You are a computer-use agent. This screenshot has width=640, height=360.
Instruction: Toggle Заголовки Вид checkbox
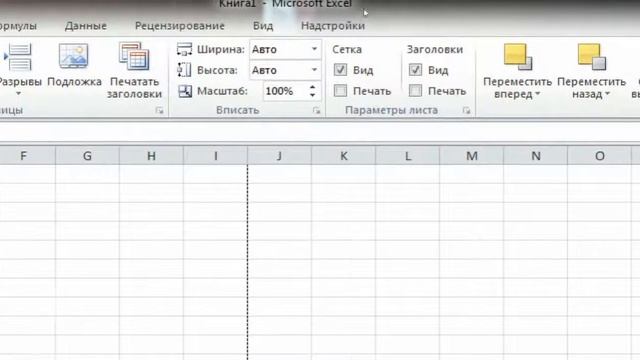pyautogui.click(x=416, y=70)
